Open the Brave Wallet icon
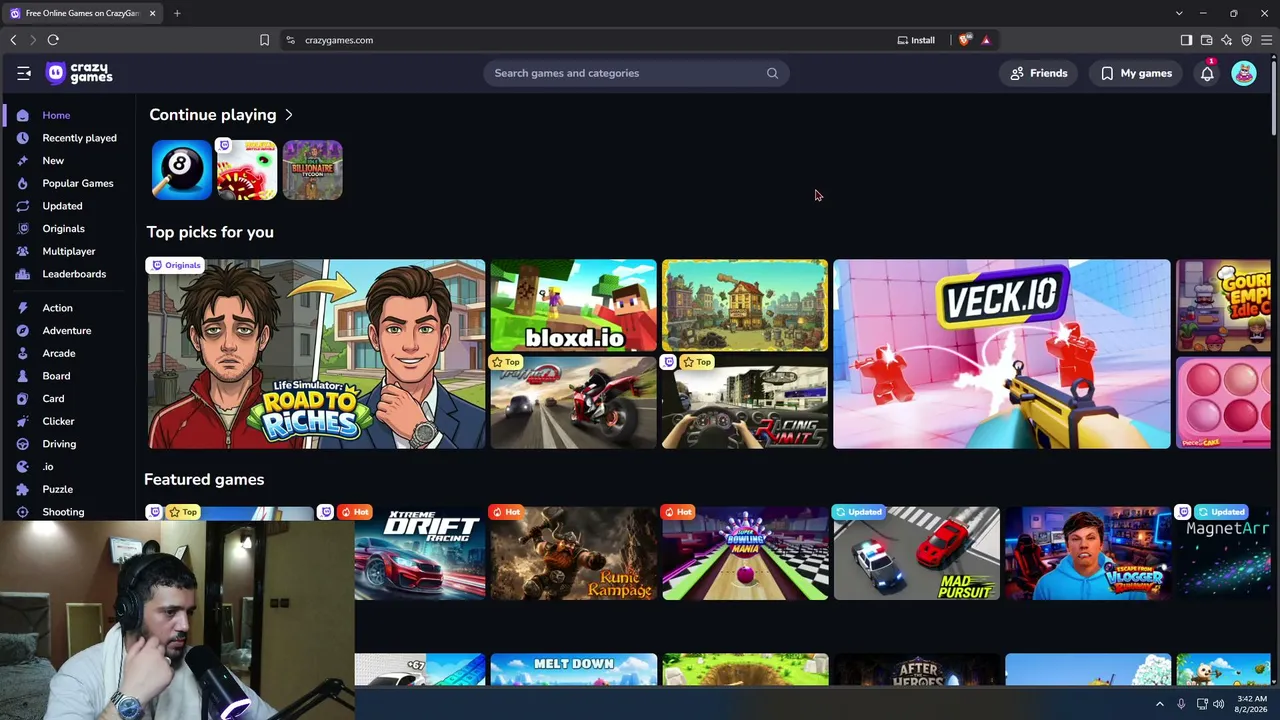 coord(1206,40)
